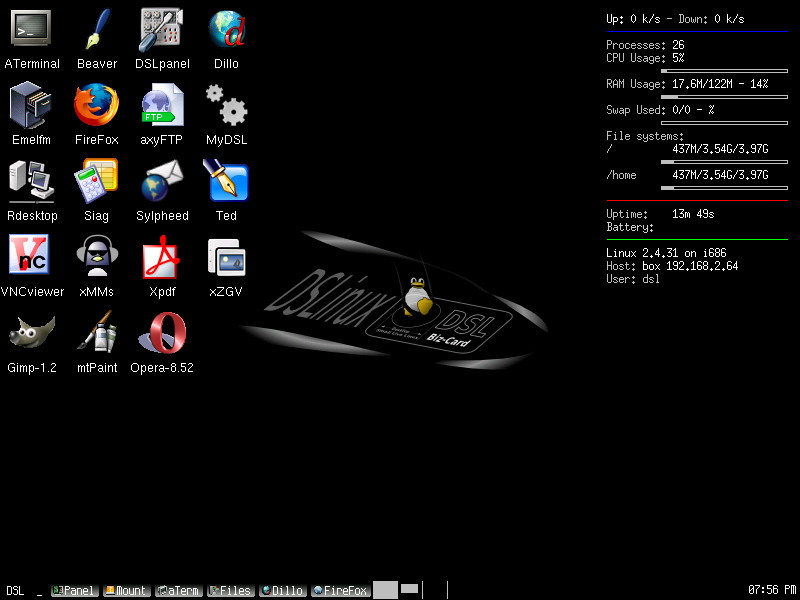Open the Emelfm file manager icon
Screen dimensions: 800x600
(x=32, y=105)
